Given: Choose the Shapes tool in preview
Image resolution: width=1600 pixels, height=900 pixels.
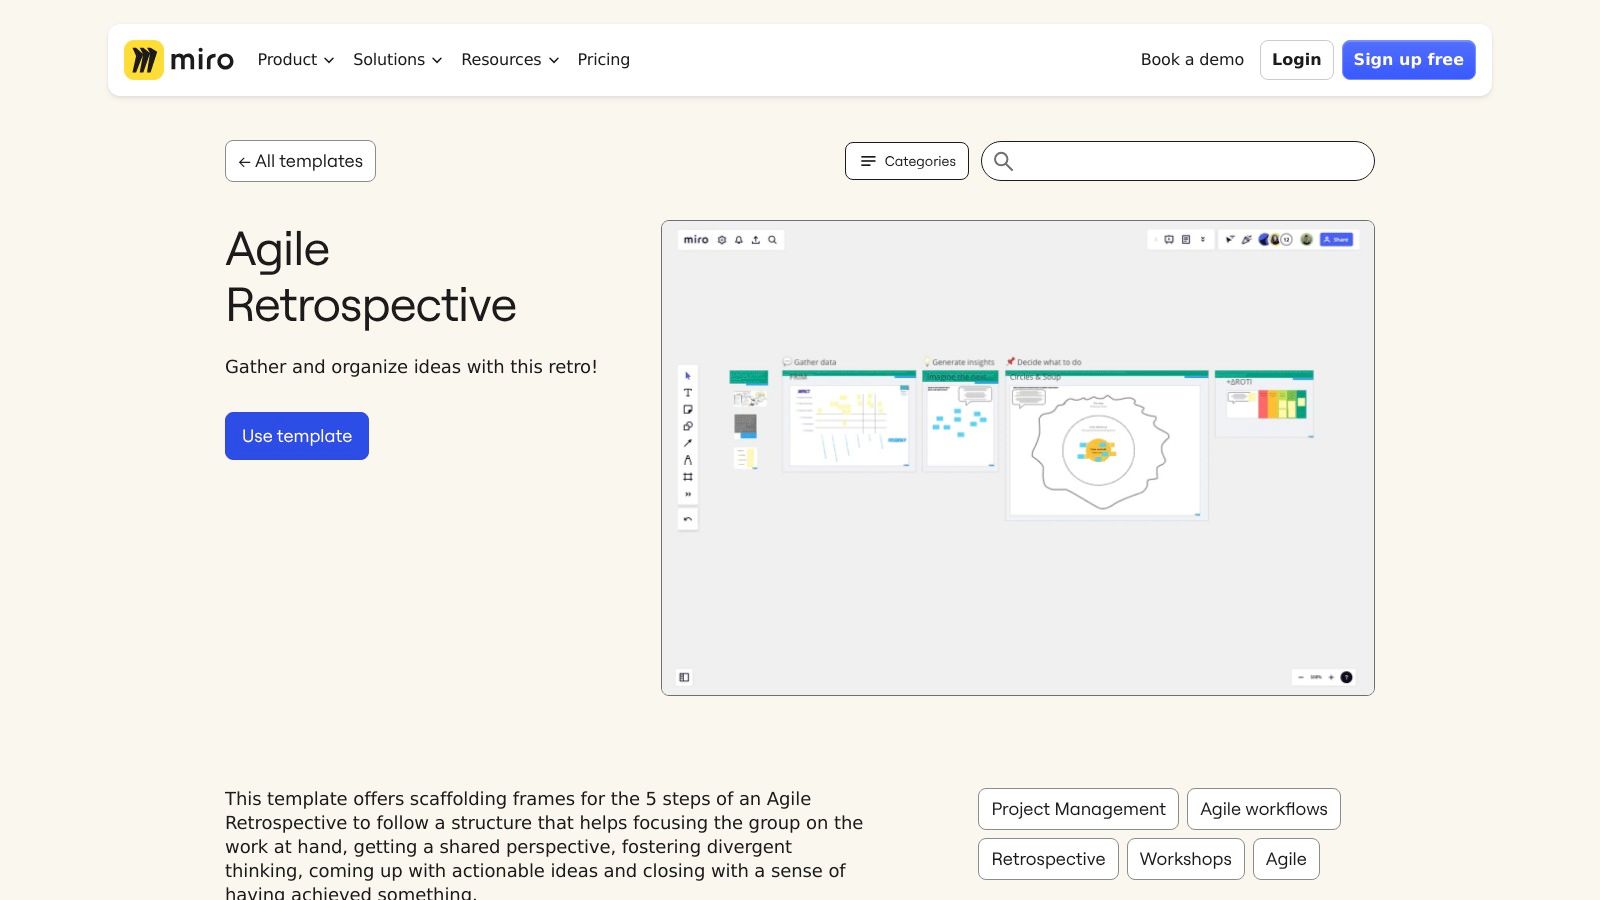Looking at the screenshot, I should tap(688, 427).
